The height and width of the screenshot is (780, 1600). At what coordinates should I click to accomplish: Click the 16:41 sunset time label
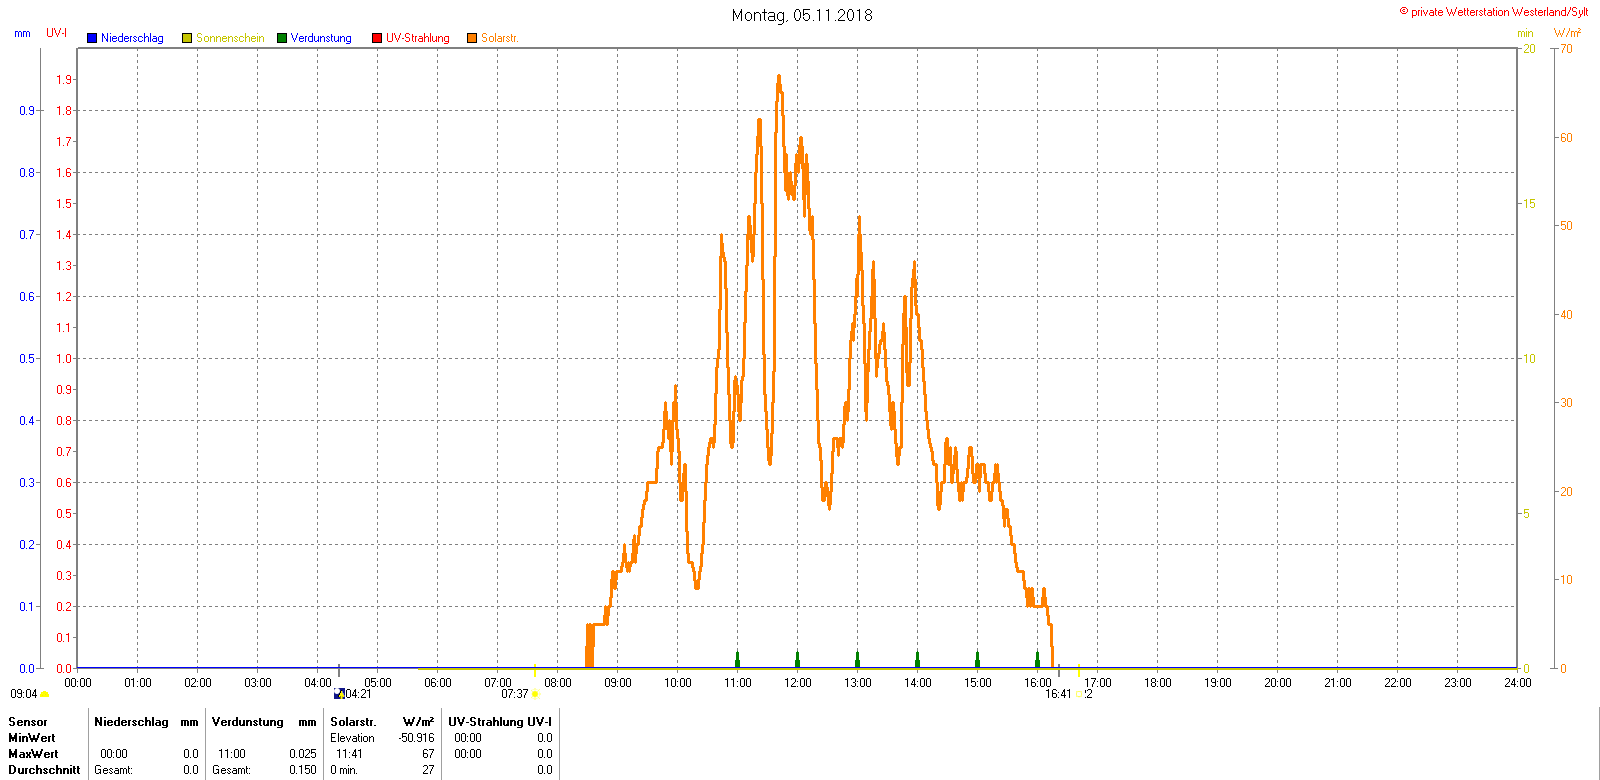(1059, 694)
